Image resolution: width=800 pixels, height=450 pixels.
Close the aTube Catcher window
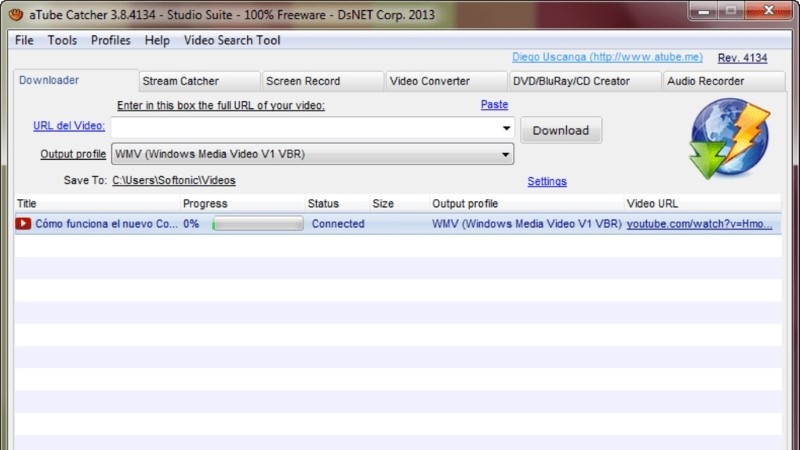pos(769,10)
